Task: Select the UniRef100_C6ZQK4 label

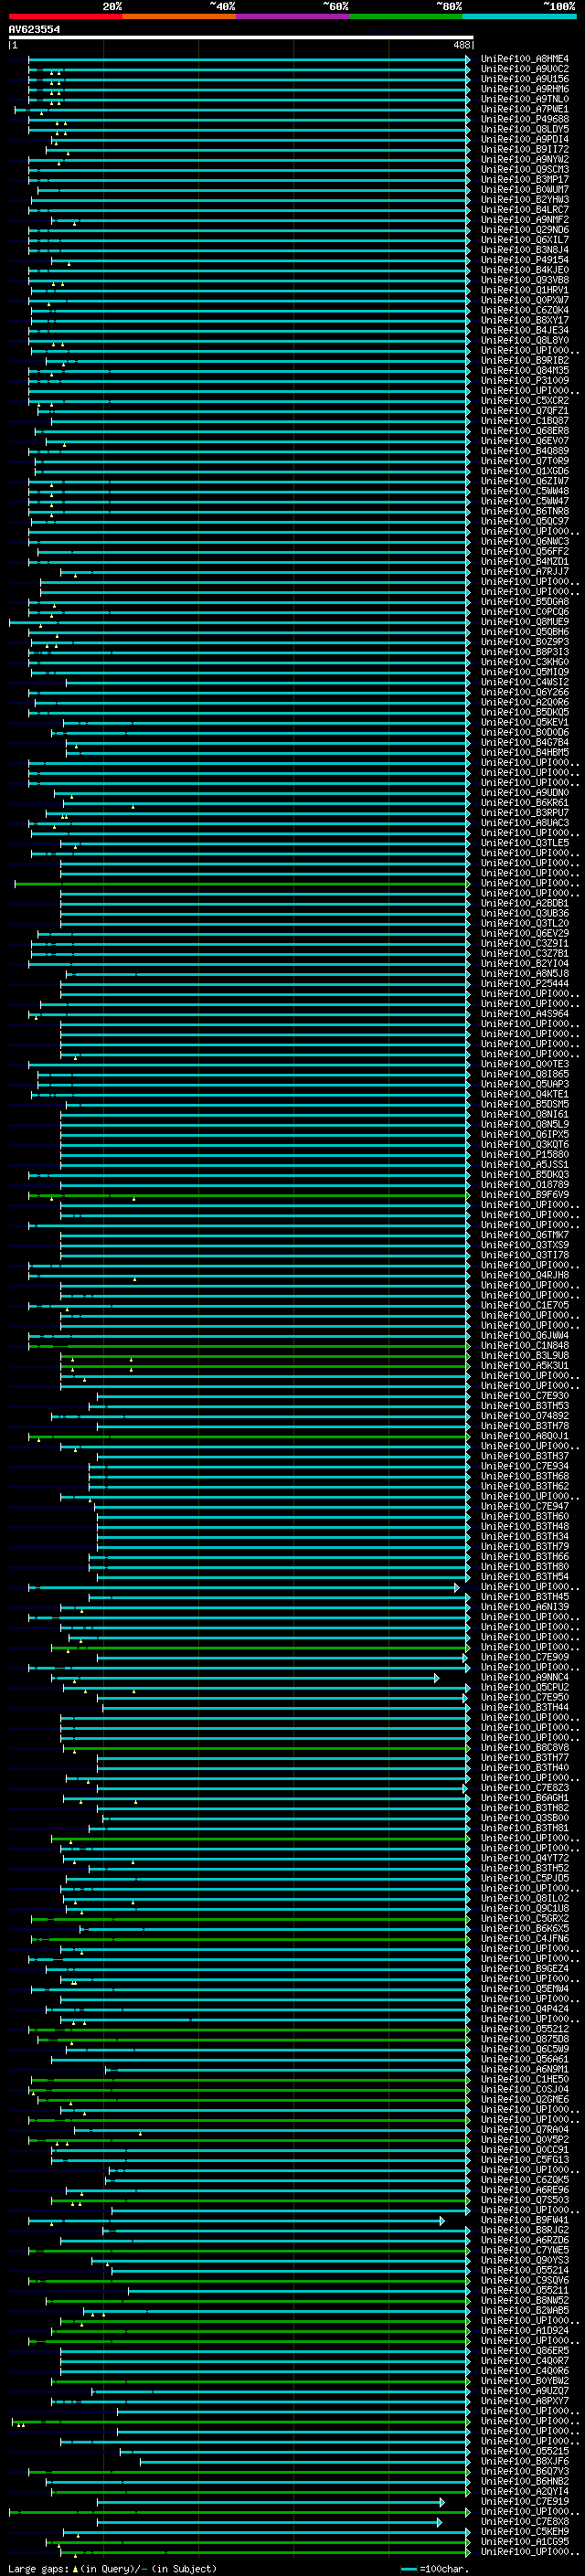Action: tap(524, 310)
